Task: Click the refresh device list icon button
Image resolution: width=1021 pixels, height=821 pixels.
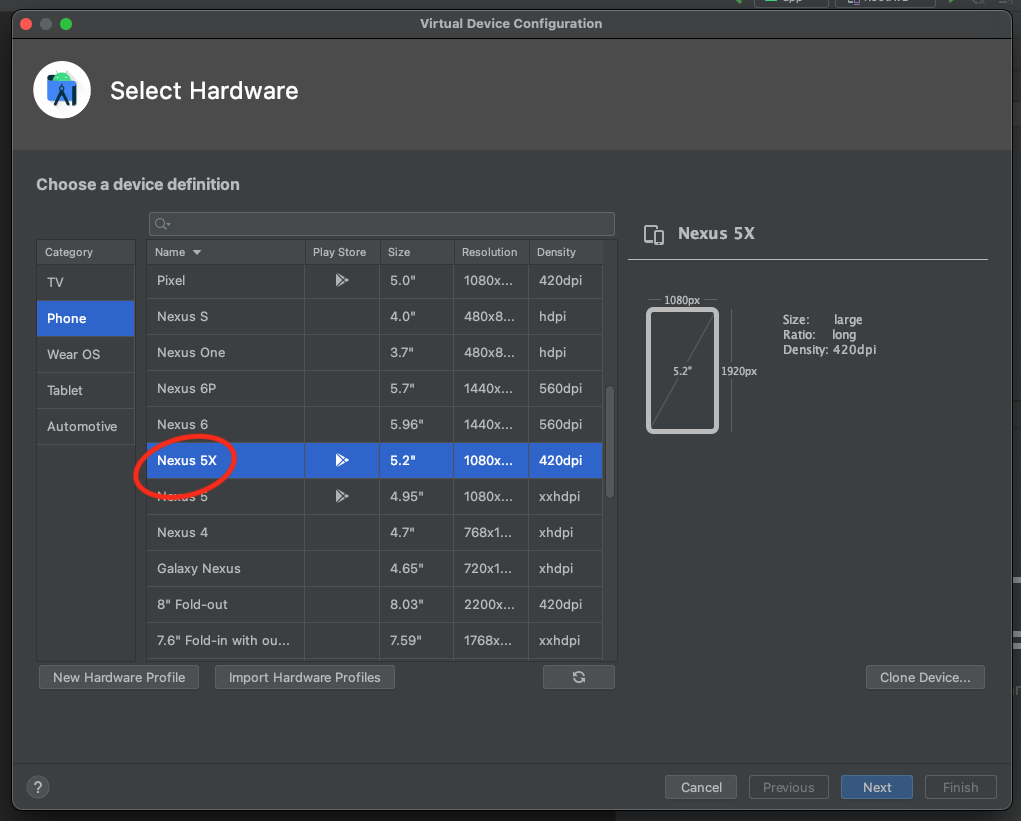Action: tap(578, 677)
